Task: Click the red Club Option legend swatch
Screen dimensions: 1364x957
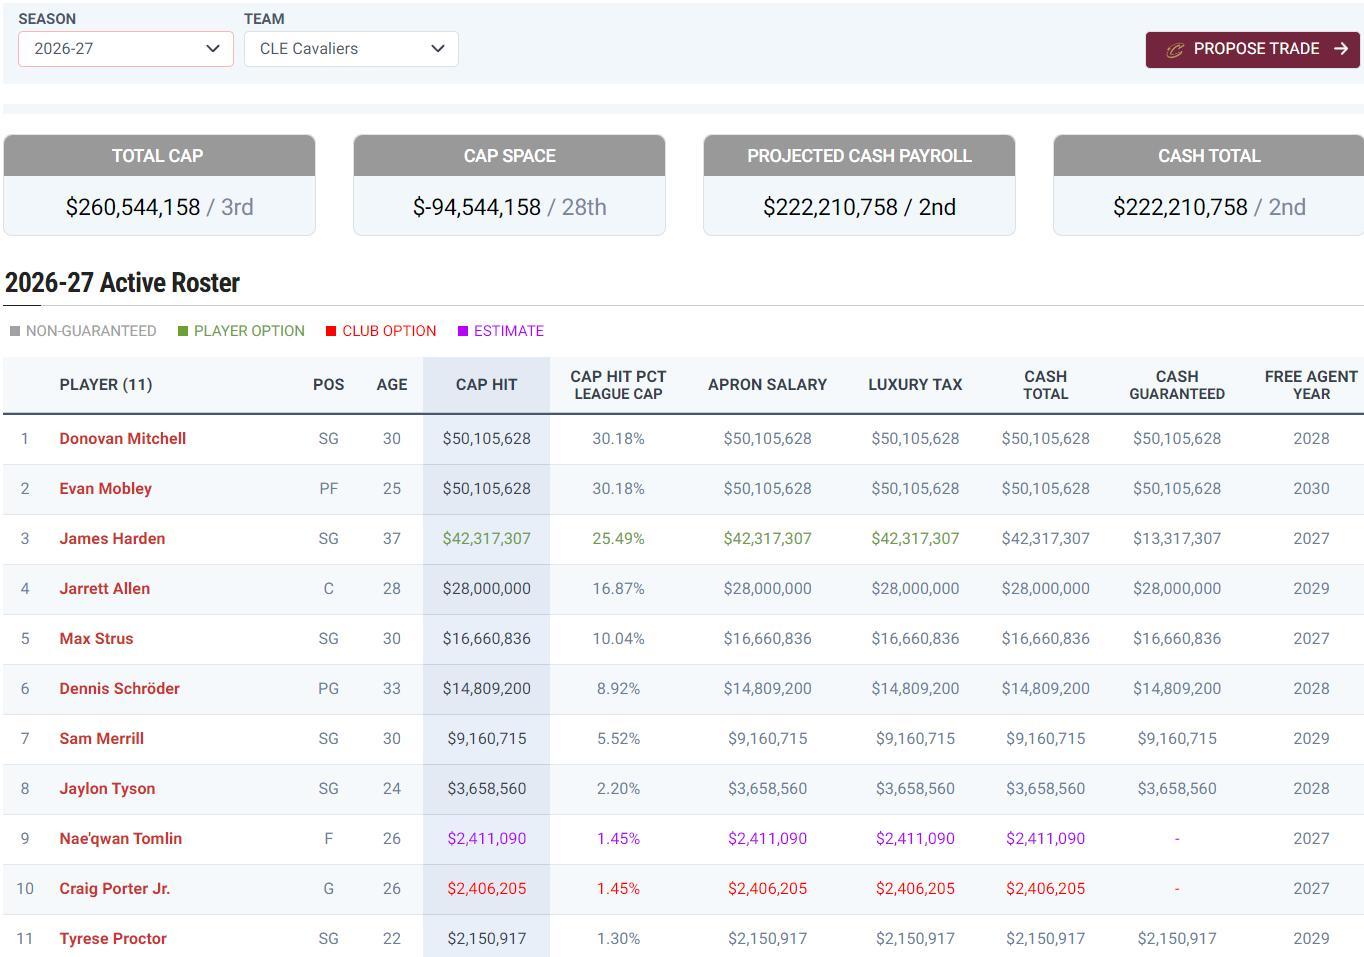Action: point(331,331)
